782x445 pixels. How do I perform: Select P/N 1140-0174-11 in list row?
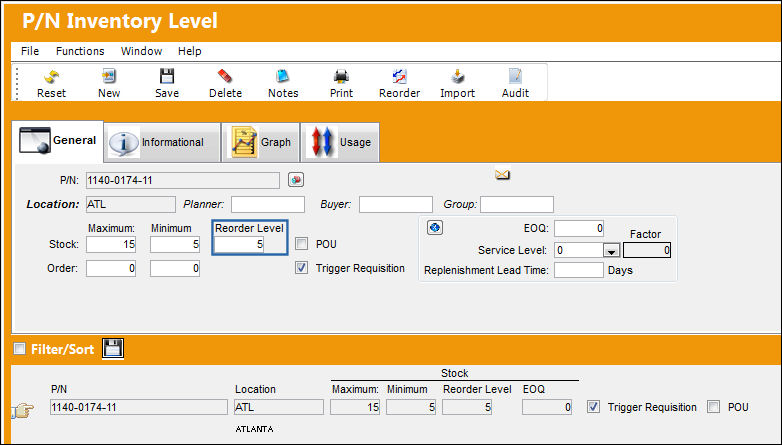click(139, 407)
